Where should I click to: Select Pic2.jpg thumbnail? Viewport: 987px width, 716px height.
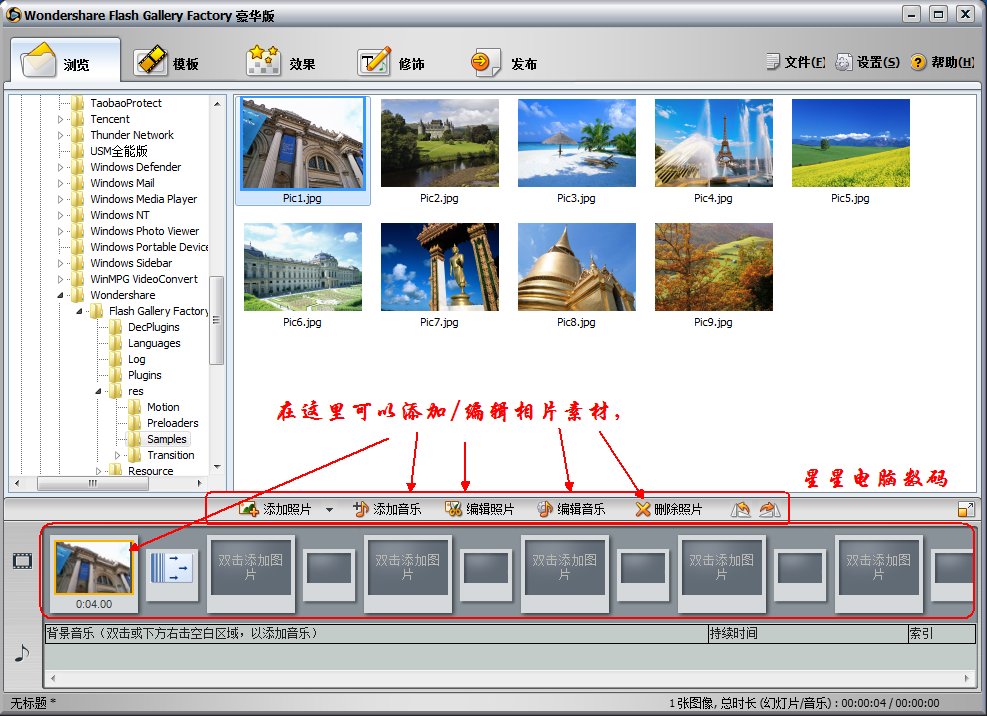(x=439, y=143)
